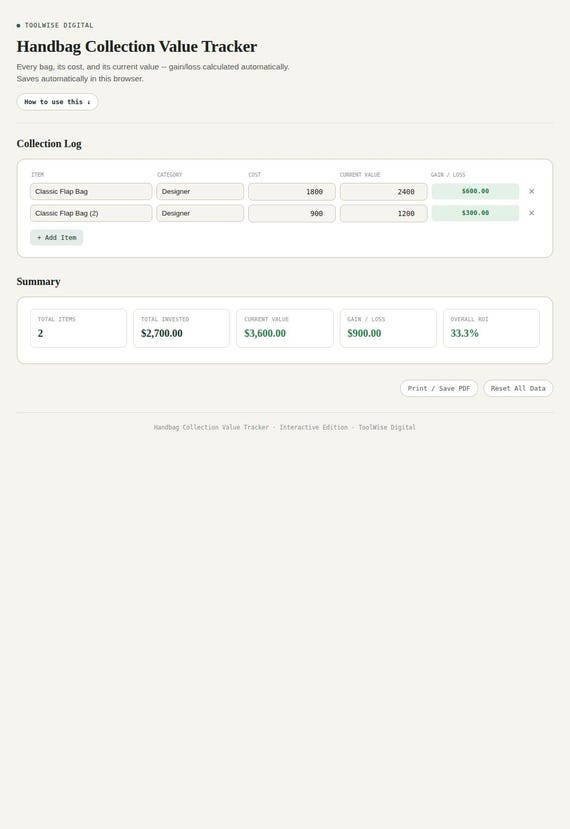The height and width of the screenshot is (829, 570).
Task: Click the cost field showing 900
Action: [292, 213]
